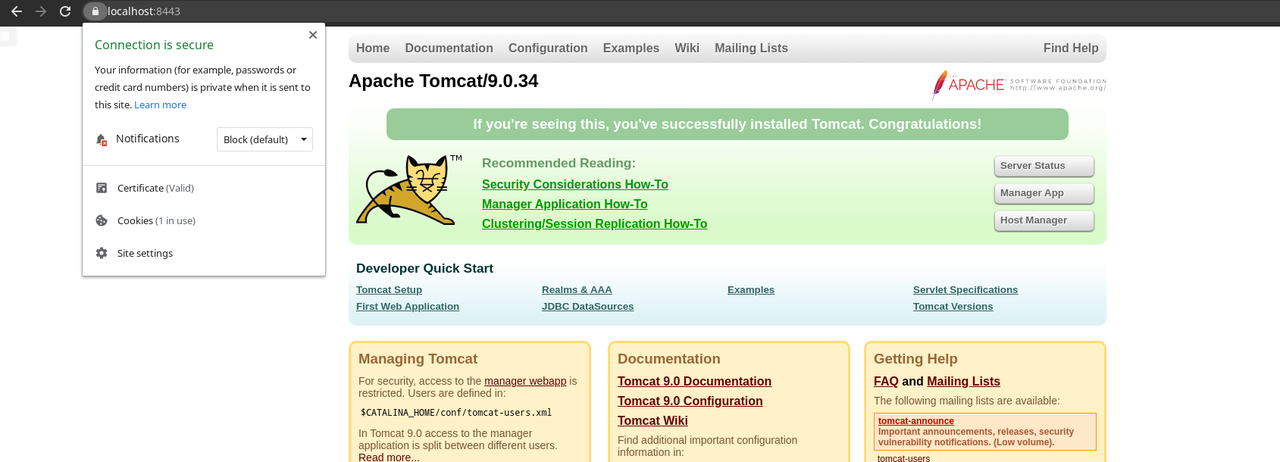The width and height of the screenshot is (1280, 462).
Task: Click the Learn more link
Action: (160, 105)
